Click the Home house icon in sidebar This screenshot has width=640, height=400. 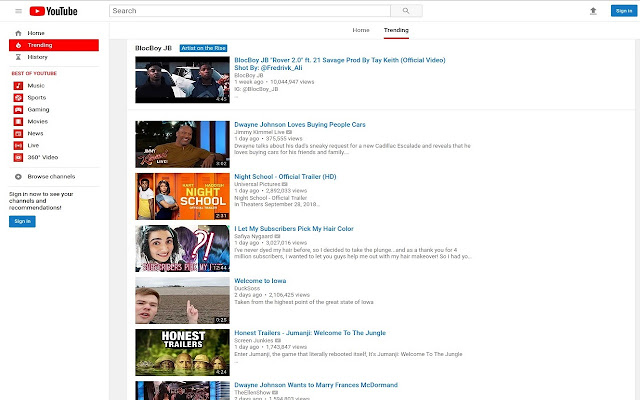click(x=18, y=33)
